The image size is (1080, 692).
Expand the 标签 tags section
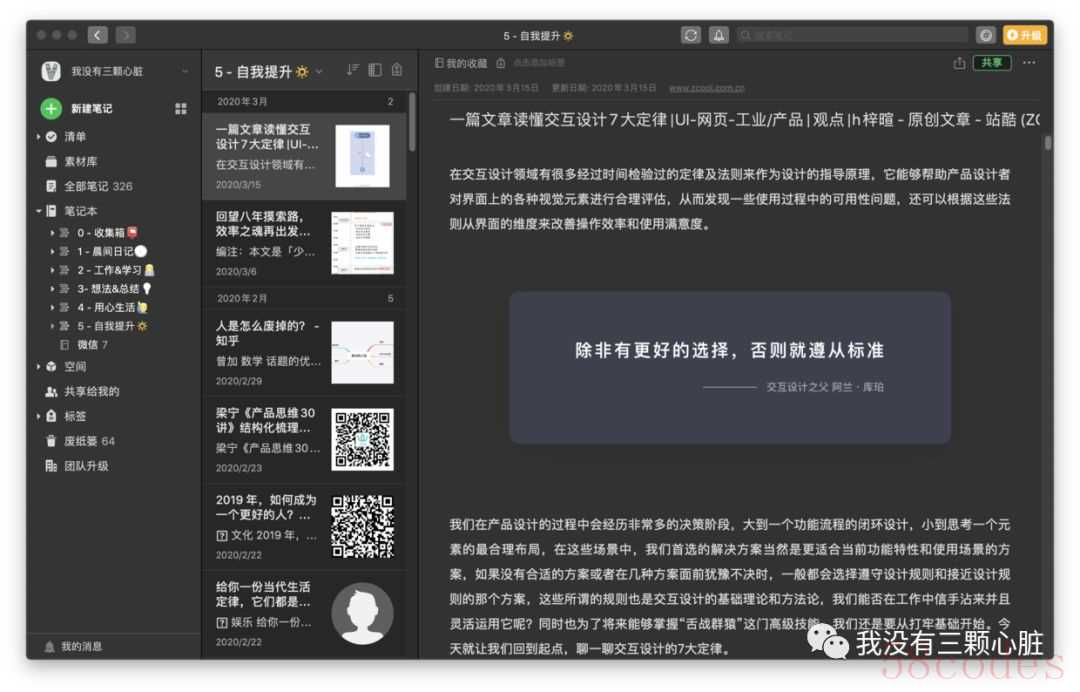[39, 416]
